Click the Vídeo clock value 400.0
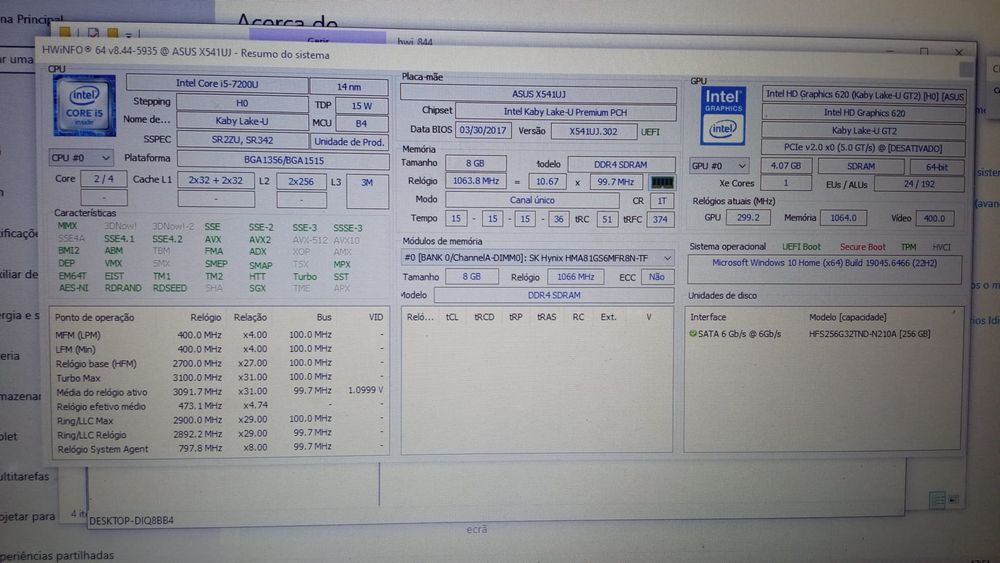The height and width of the screenshot is (563, 1000). (934, 219)
